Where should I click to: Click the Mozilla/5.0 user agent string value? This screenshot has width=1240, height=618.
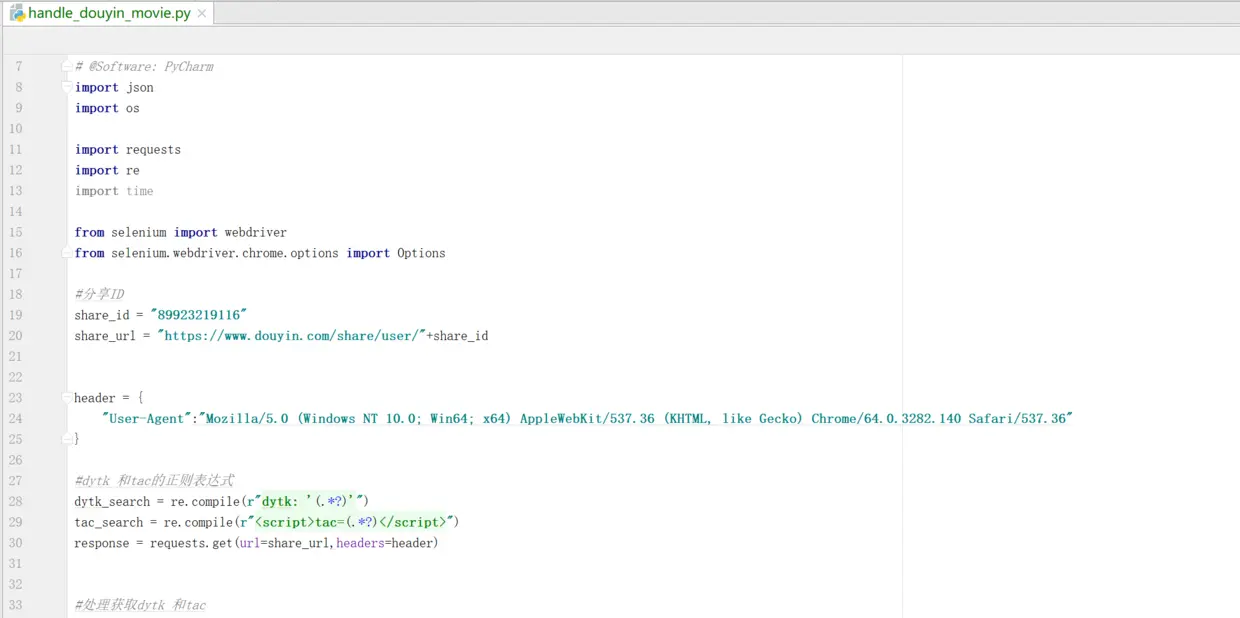[x=636, y=419]
